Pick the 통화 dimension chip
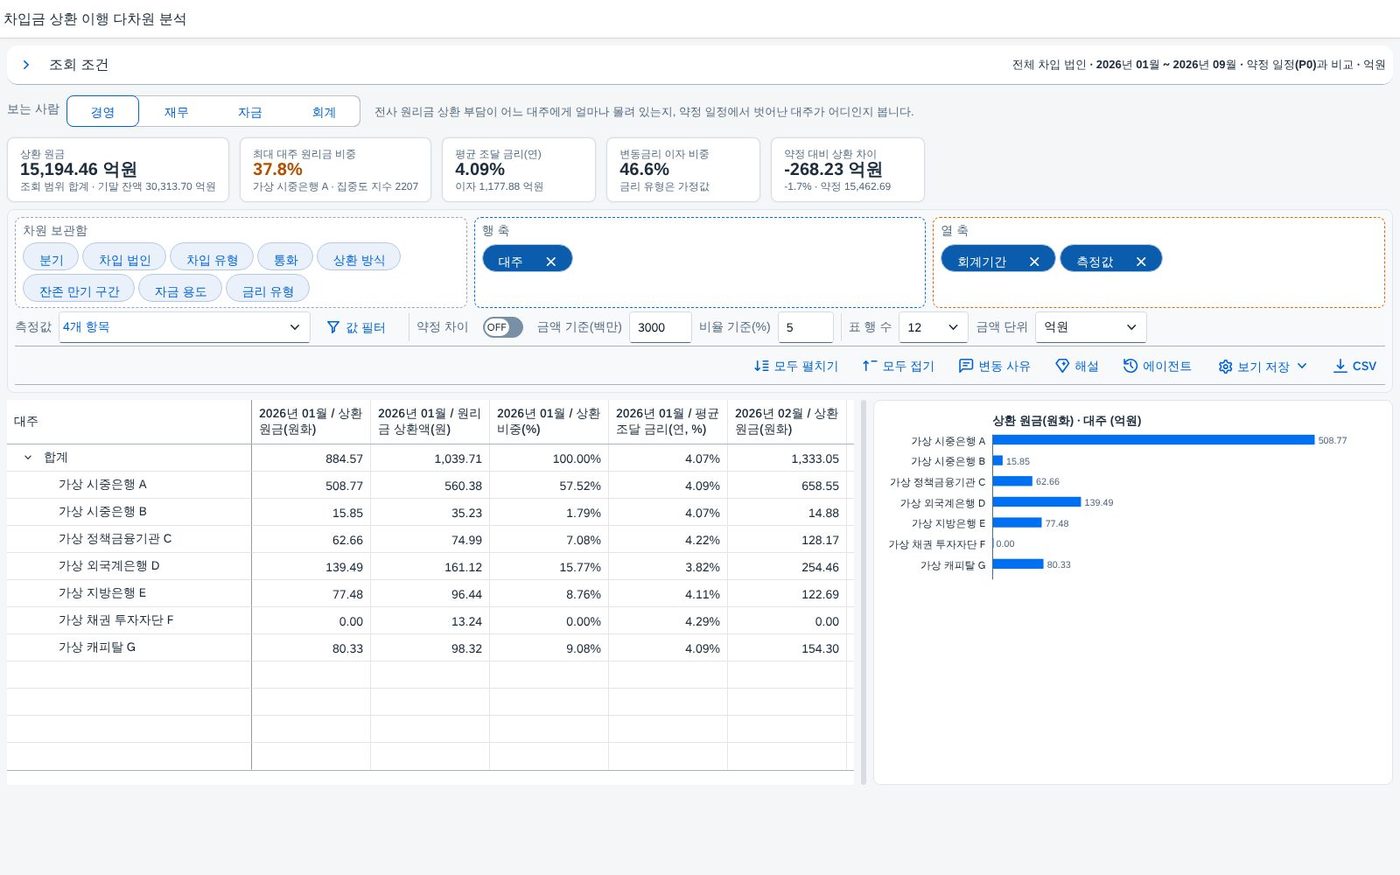The image size is (1400, 875). click(286, 258)
